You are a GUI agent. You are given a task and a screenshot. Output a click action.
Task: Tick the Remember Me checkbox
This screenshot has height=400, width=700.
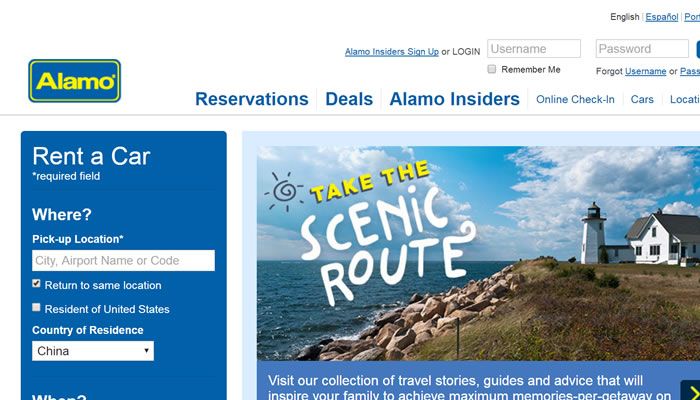coord(492,69)
